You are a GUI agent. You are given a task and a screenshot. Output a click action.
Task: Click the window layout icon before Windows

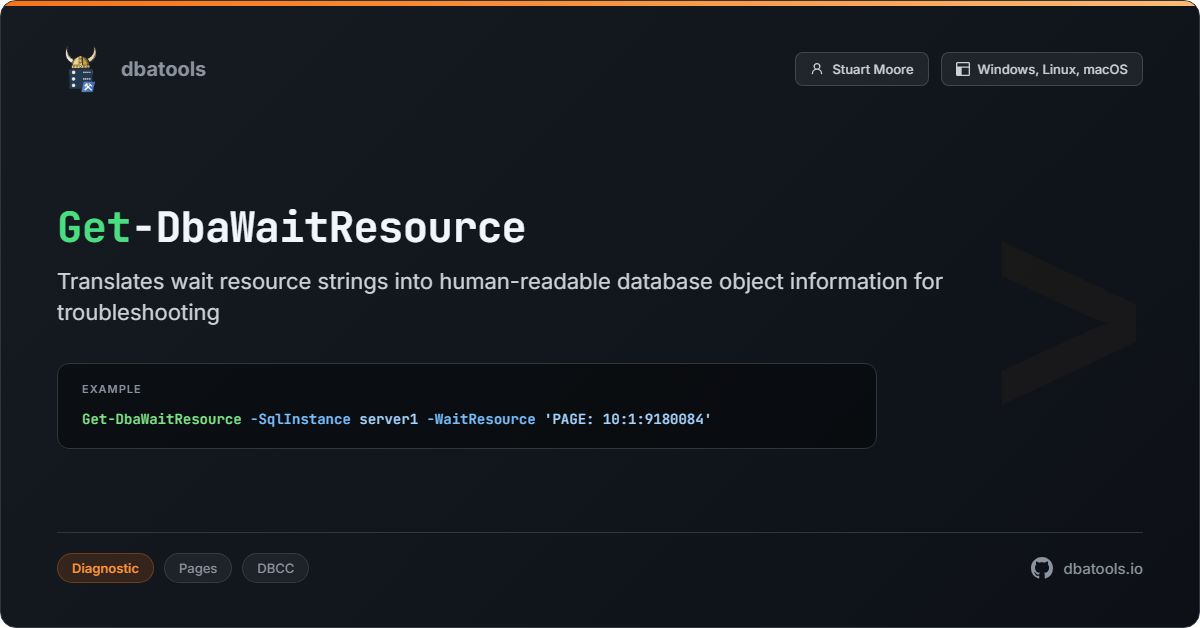pos(963,69)
